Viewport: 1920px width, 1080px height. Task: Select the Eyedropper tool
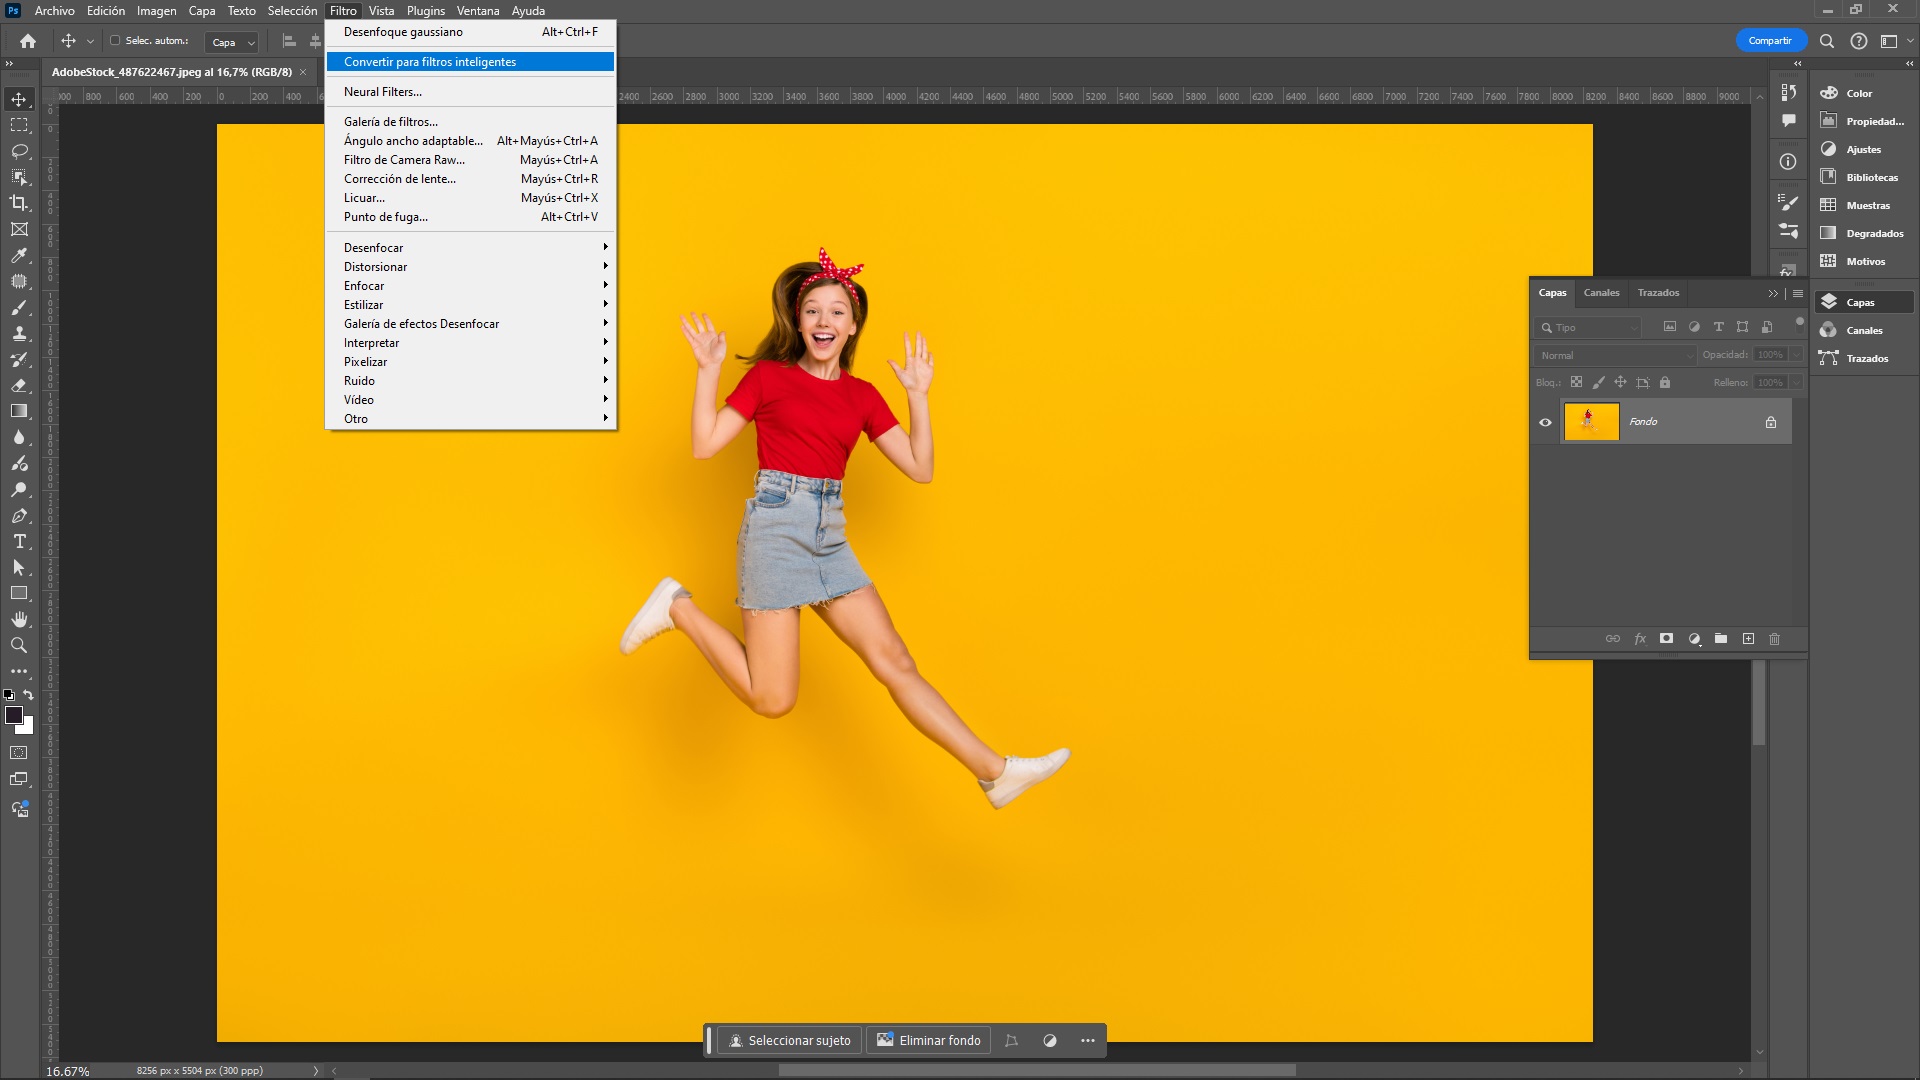click(x=19, y=255)
